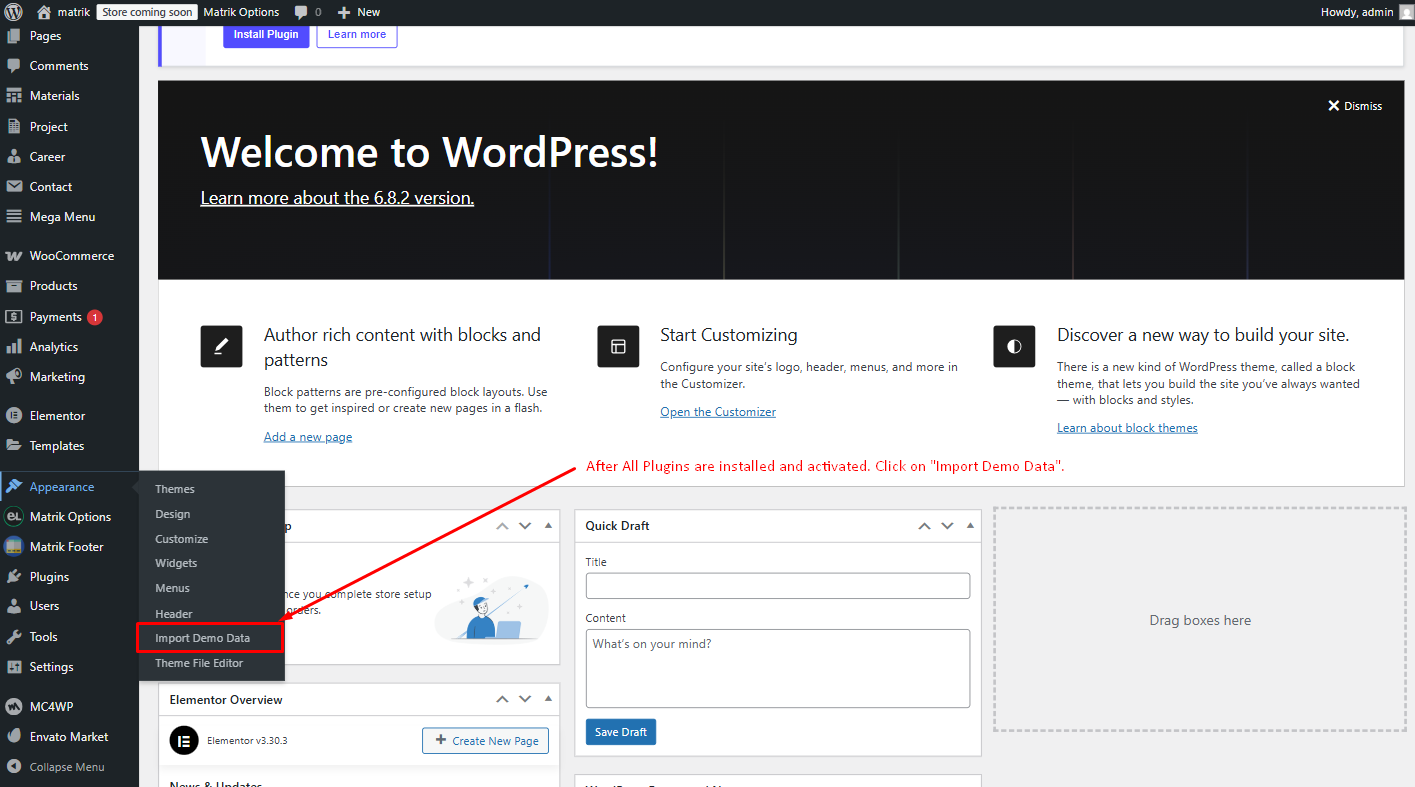This screenshot has width=1415, height=787.
Task: Move Quick Draft panel down arrow
Action: (x=947, y=526)
